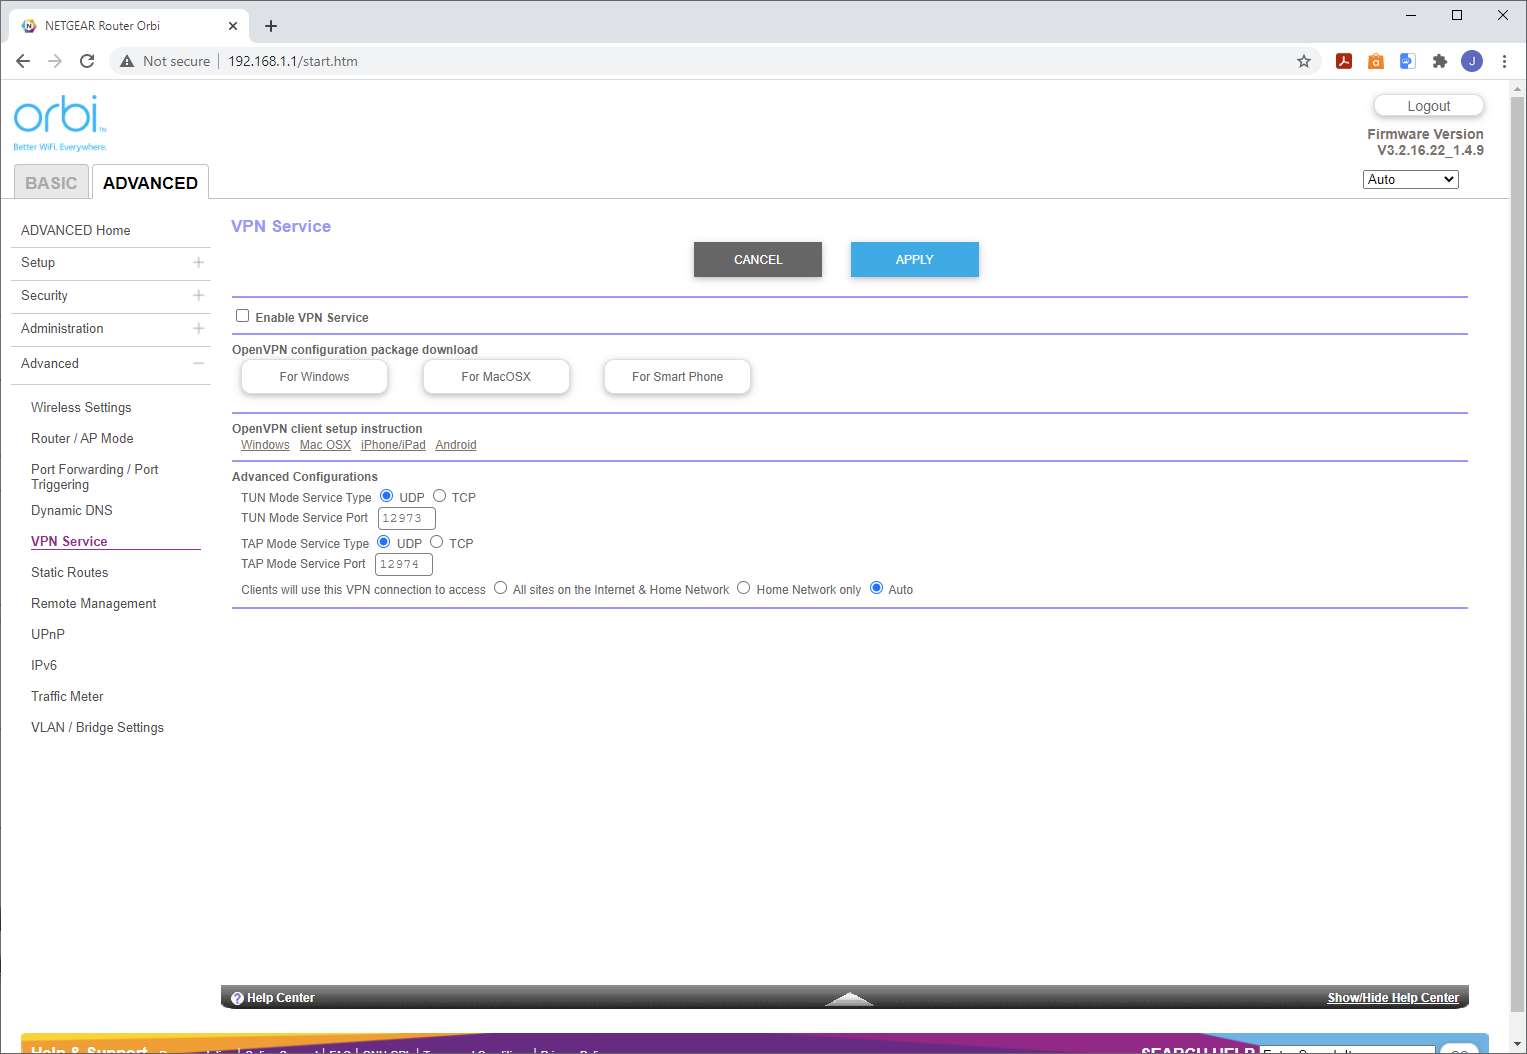Open Port Forwarding / Port Triggering

tap(95, 477)
